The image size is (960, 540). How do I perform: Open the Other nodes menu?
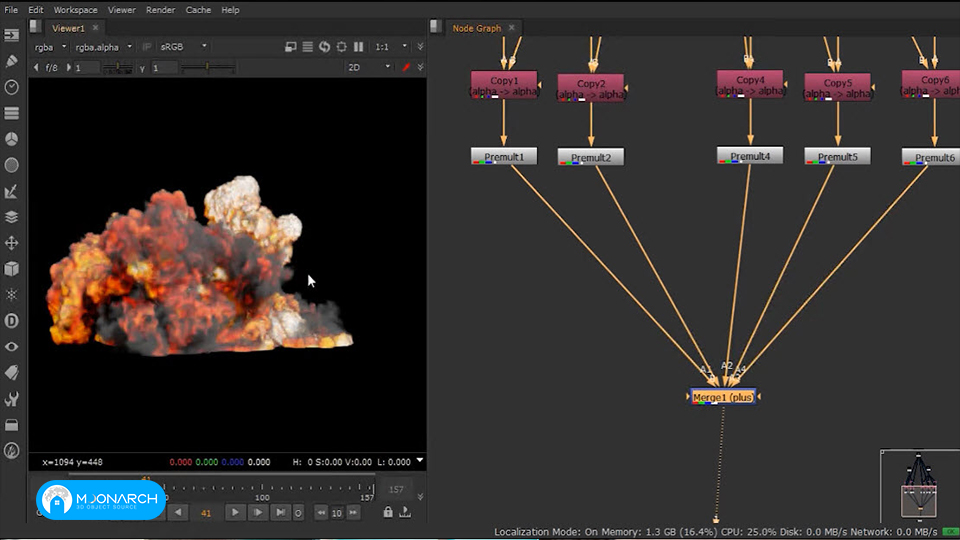[x=12, y=425]
